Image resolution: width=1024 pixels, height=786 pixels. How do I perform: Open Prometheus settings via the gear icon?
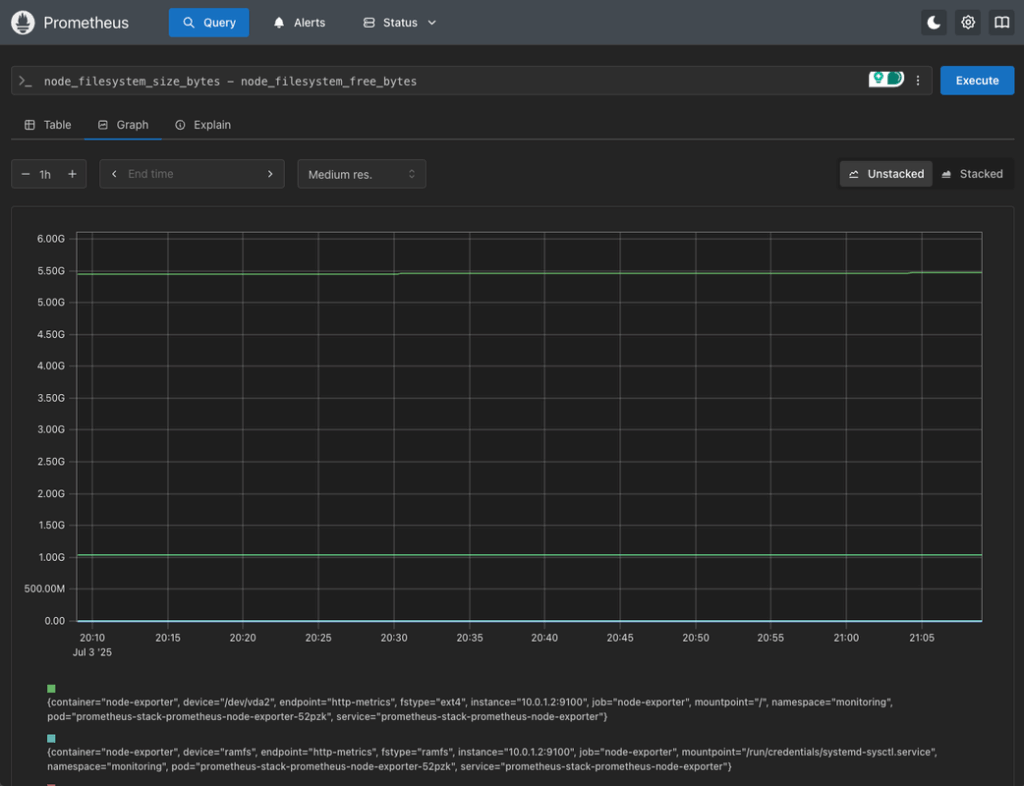(x=967, y=22)
